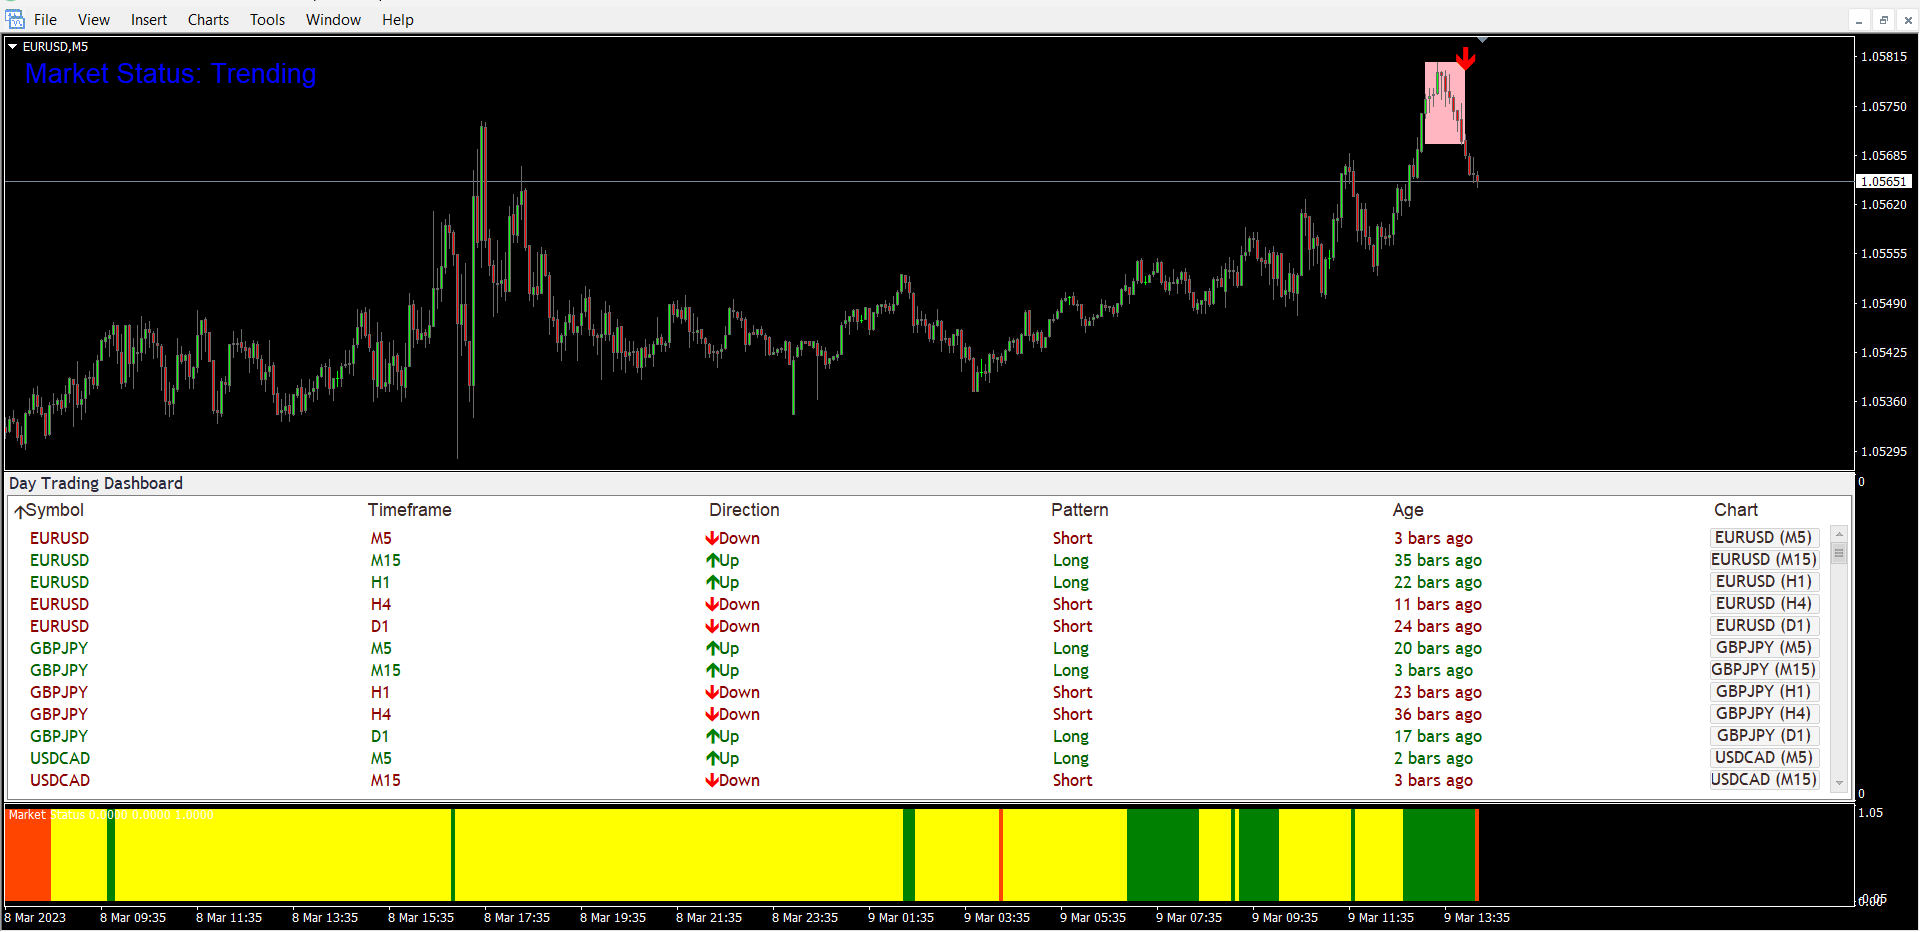
Task: Click the application icon beside File menu
Action: (x=15, y=19)
